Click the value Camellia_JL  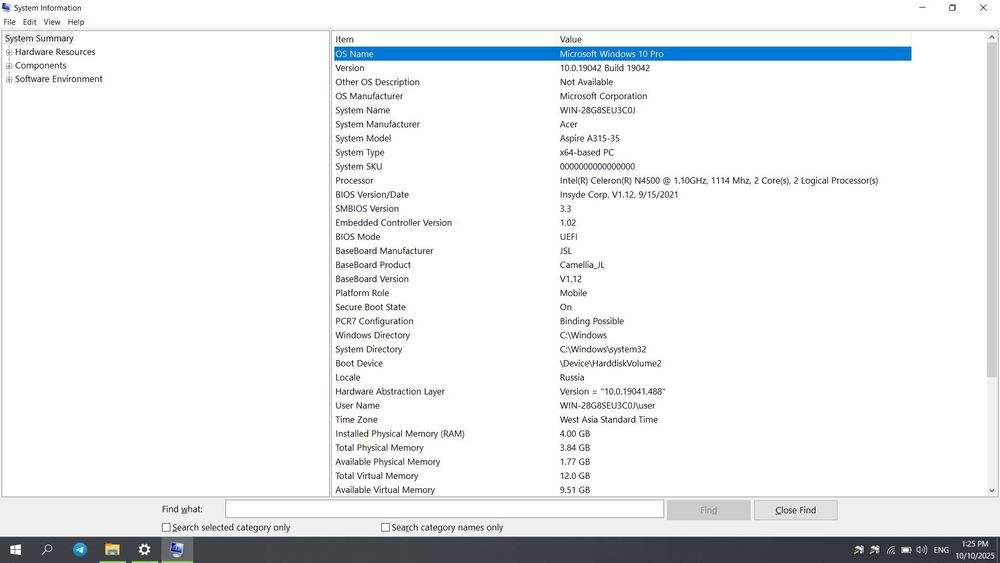582,265
